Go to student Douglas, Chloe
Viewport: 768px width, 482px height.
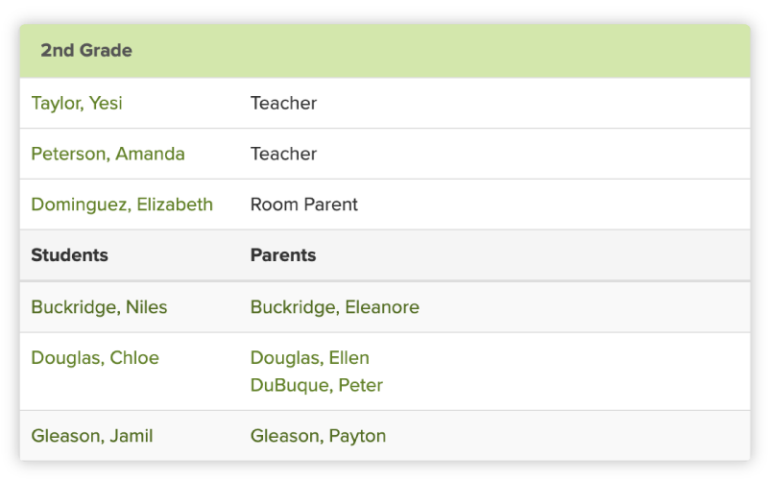point(95,358)
